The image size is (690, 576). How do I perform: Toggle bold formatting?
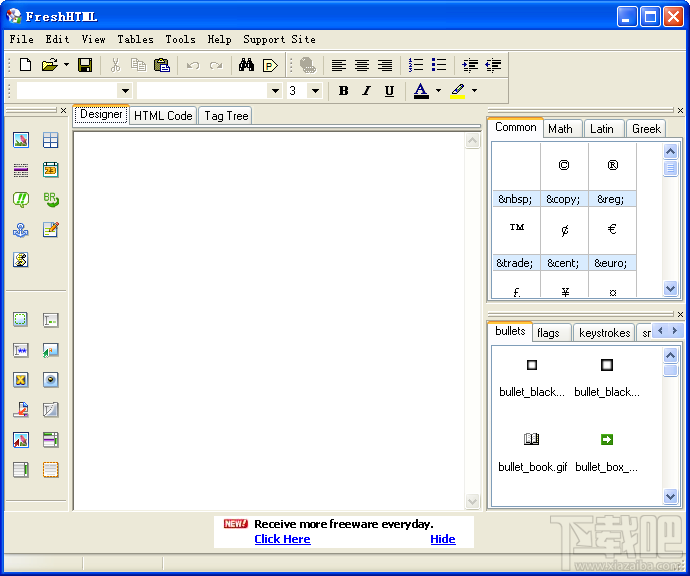click(343, 91)
